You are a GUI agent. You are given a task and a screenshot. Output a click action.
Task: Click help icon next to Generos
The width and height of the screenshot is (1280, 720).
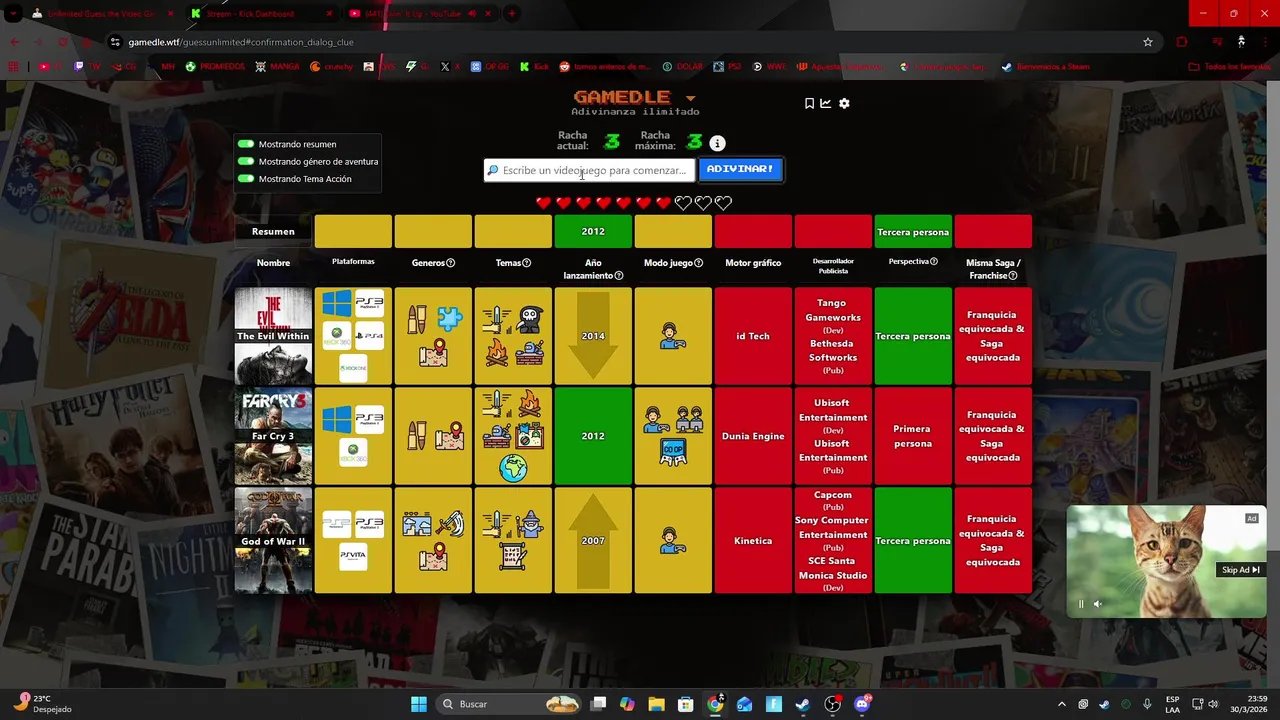451,263
